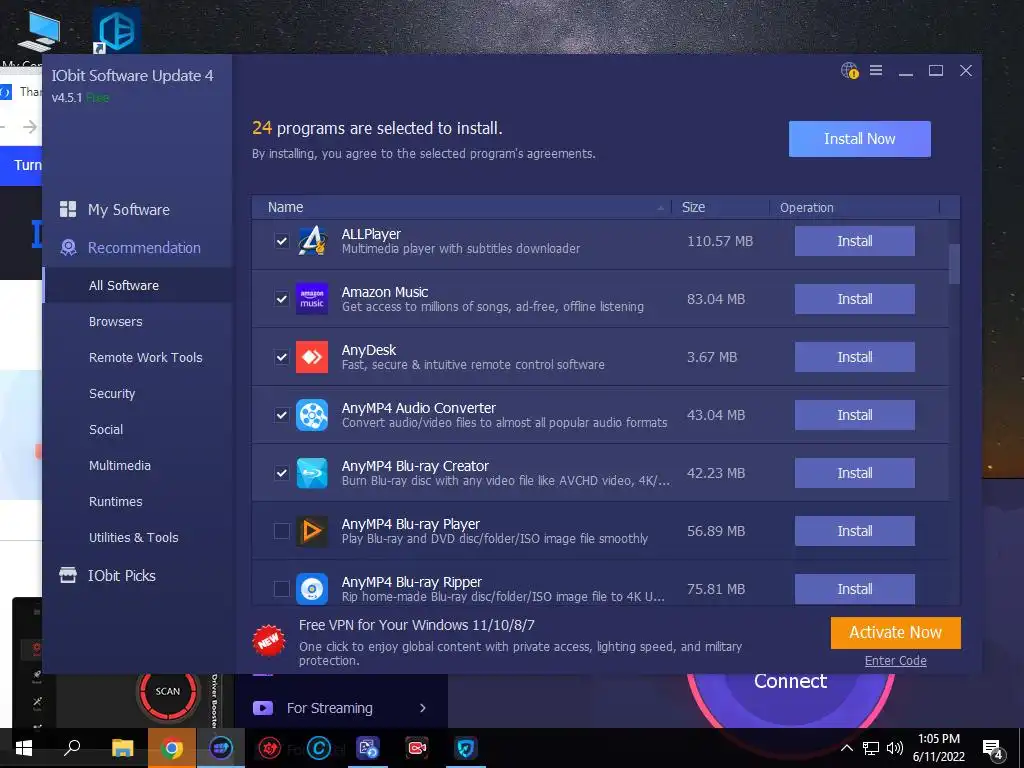Check the AnyMP4 Blu-ray Player checkbox
Viewport: 1024px width, 768px height.
(281, 531)
